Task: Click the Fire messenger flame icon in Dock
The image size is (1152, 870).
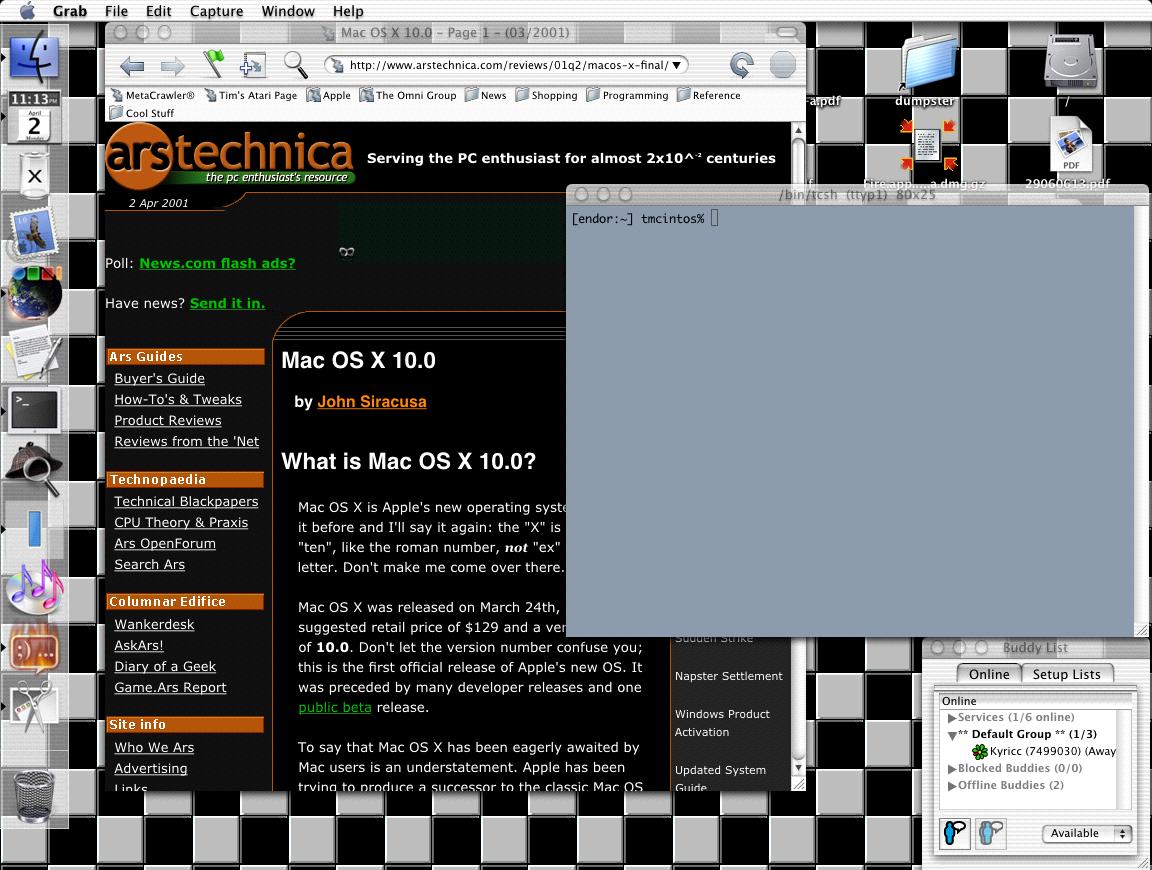Action: point(35,647)
